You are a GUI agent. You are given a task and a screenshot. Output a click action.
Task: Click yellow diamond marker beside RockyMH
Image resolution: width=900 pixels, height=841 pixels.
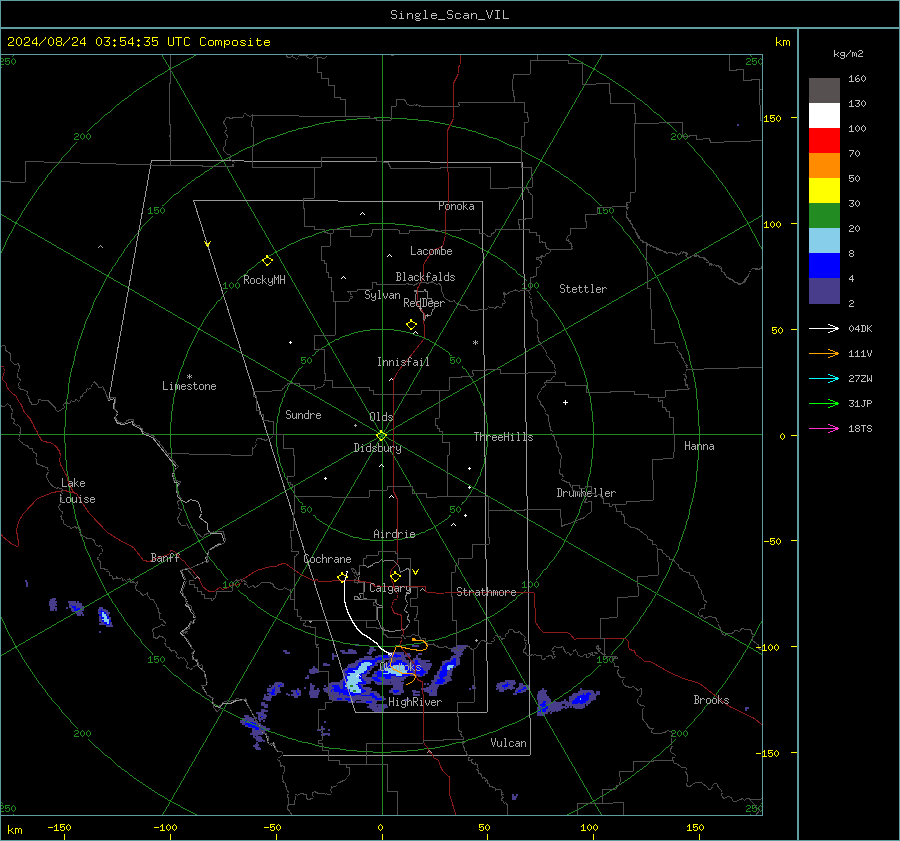tap(267, 261)
